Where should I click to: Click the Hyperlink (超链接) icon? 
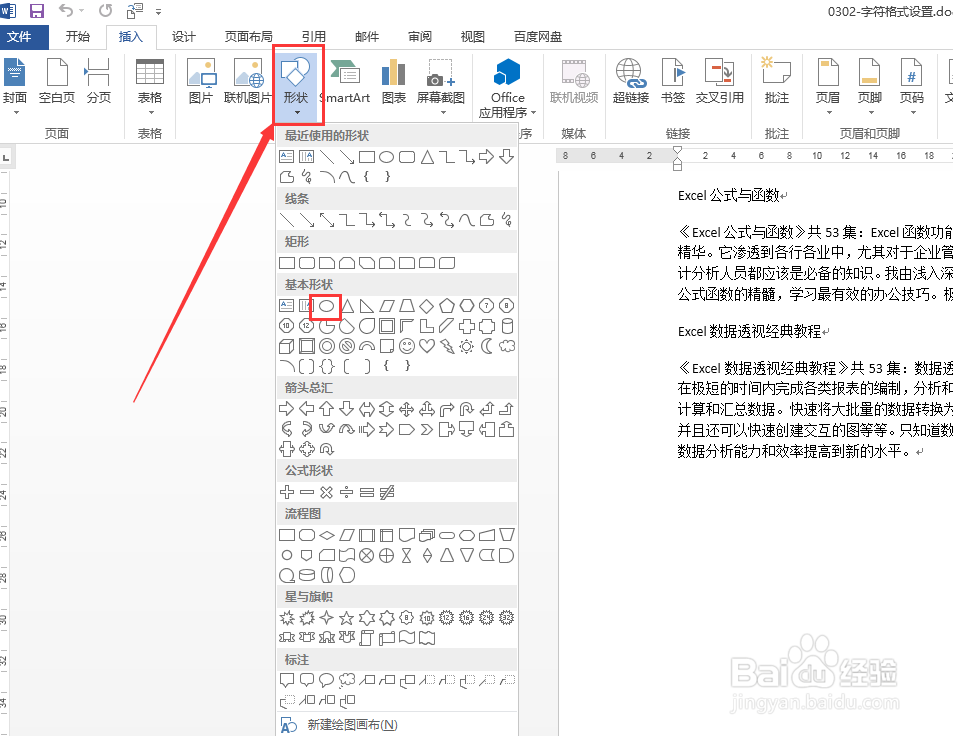(x=630, y=82)
